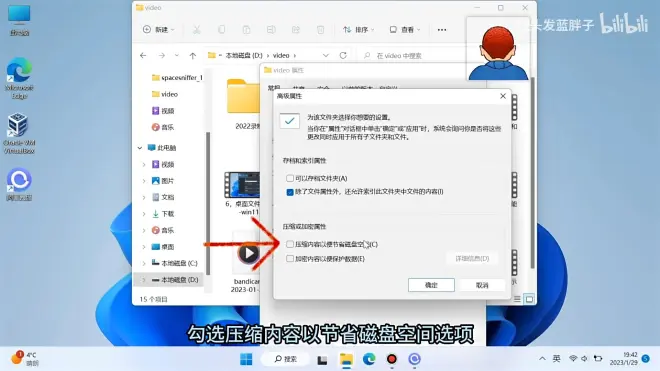Viewport: 660px width, 371px height.
Task: Check 加密内容以便保护数据 checkbox
Action: point(290,259)
